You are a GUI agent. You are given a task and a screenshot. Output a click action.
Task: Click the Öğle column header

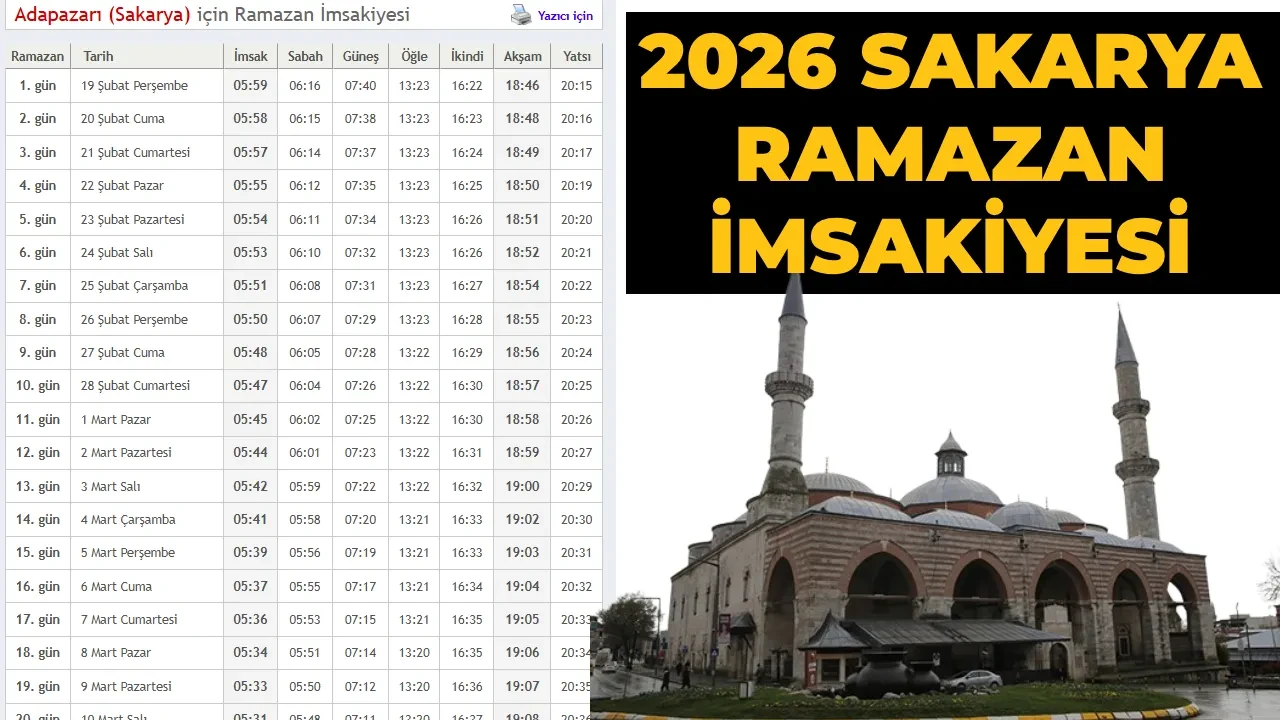pos(413,56)
